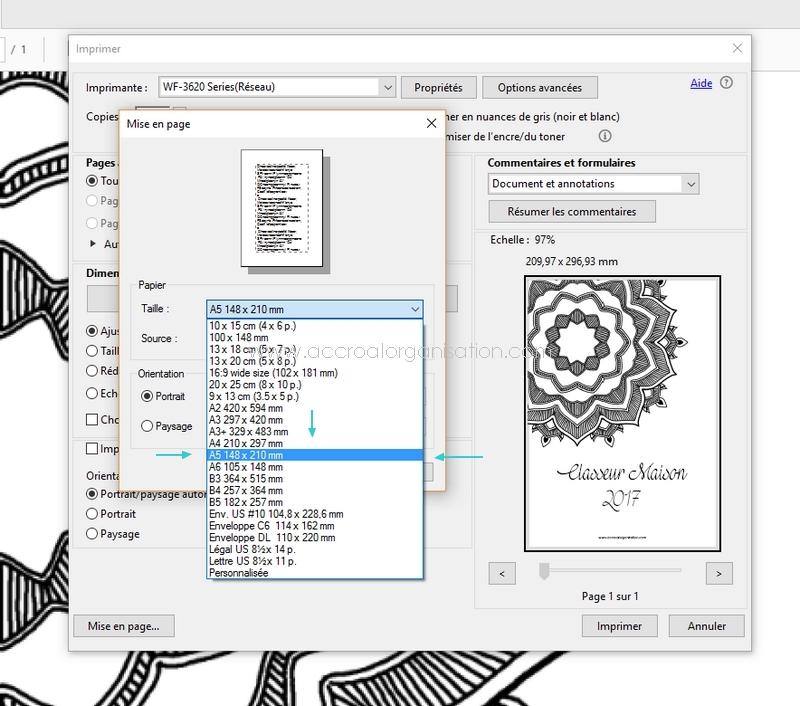Click the Aide link

point(701,83)
